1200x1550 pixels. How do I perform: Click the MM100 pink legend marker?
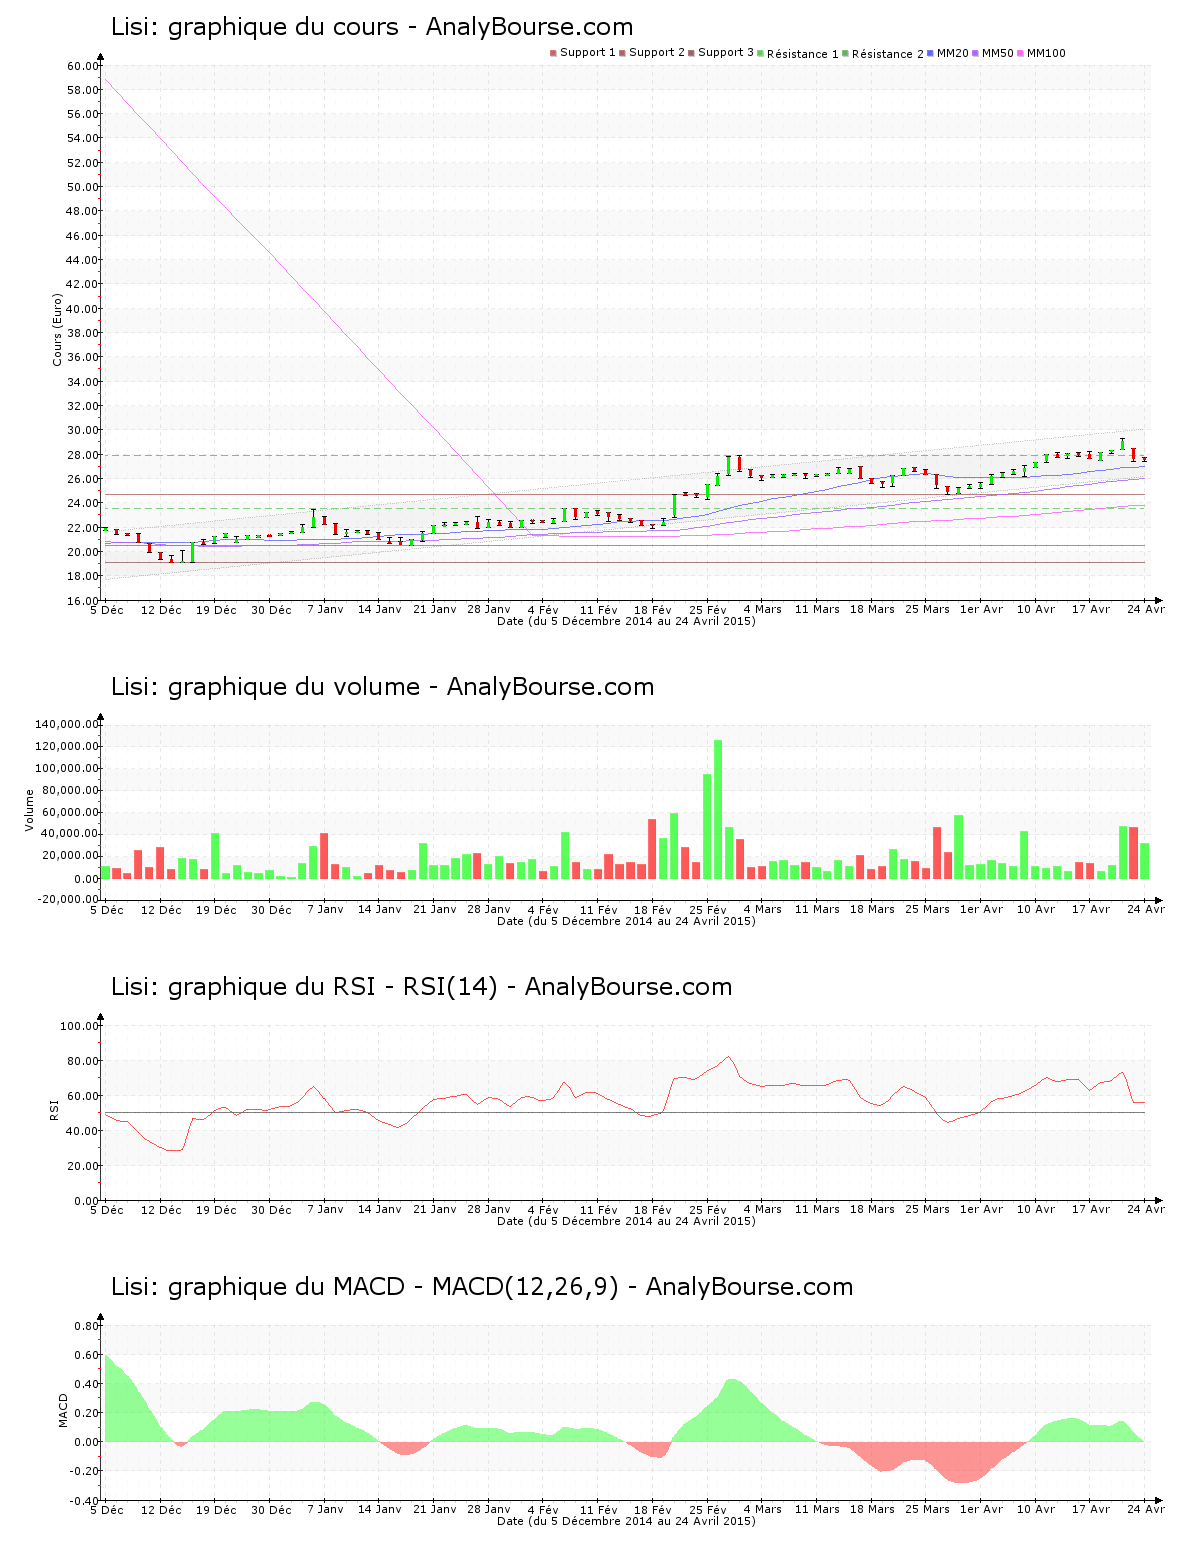coord(1021,53)
